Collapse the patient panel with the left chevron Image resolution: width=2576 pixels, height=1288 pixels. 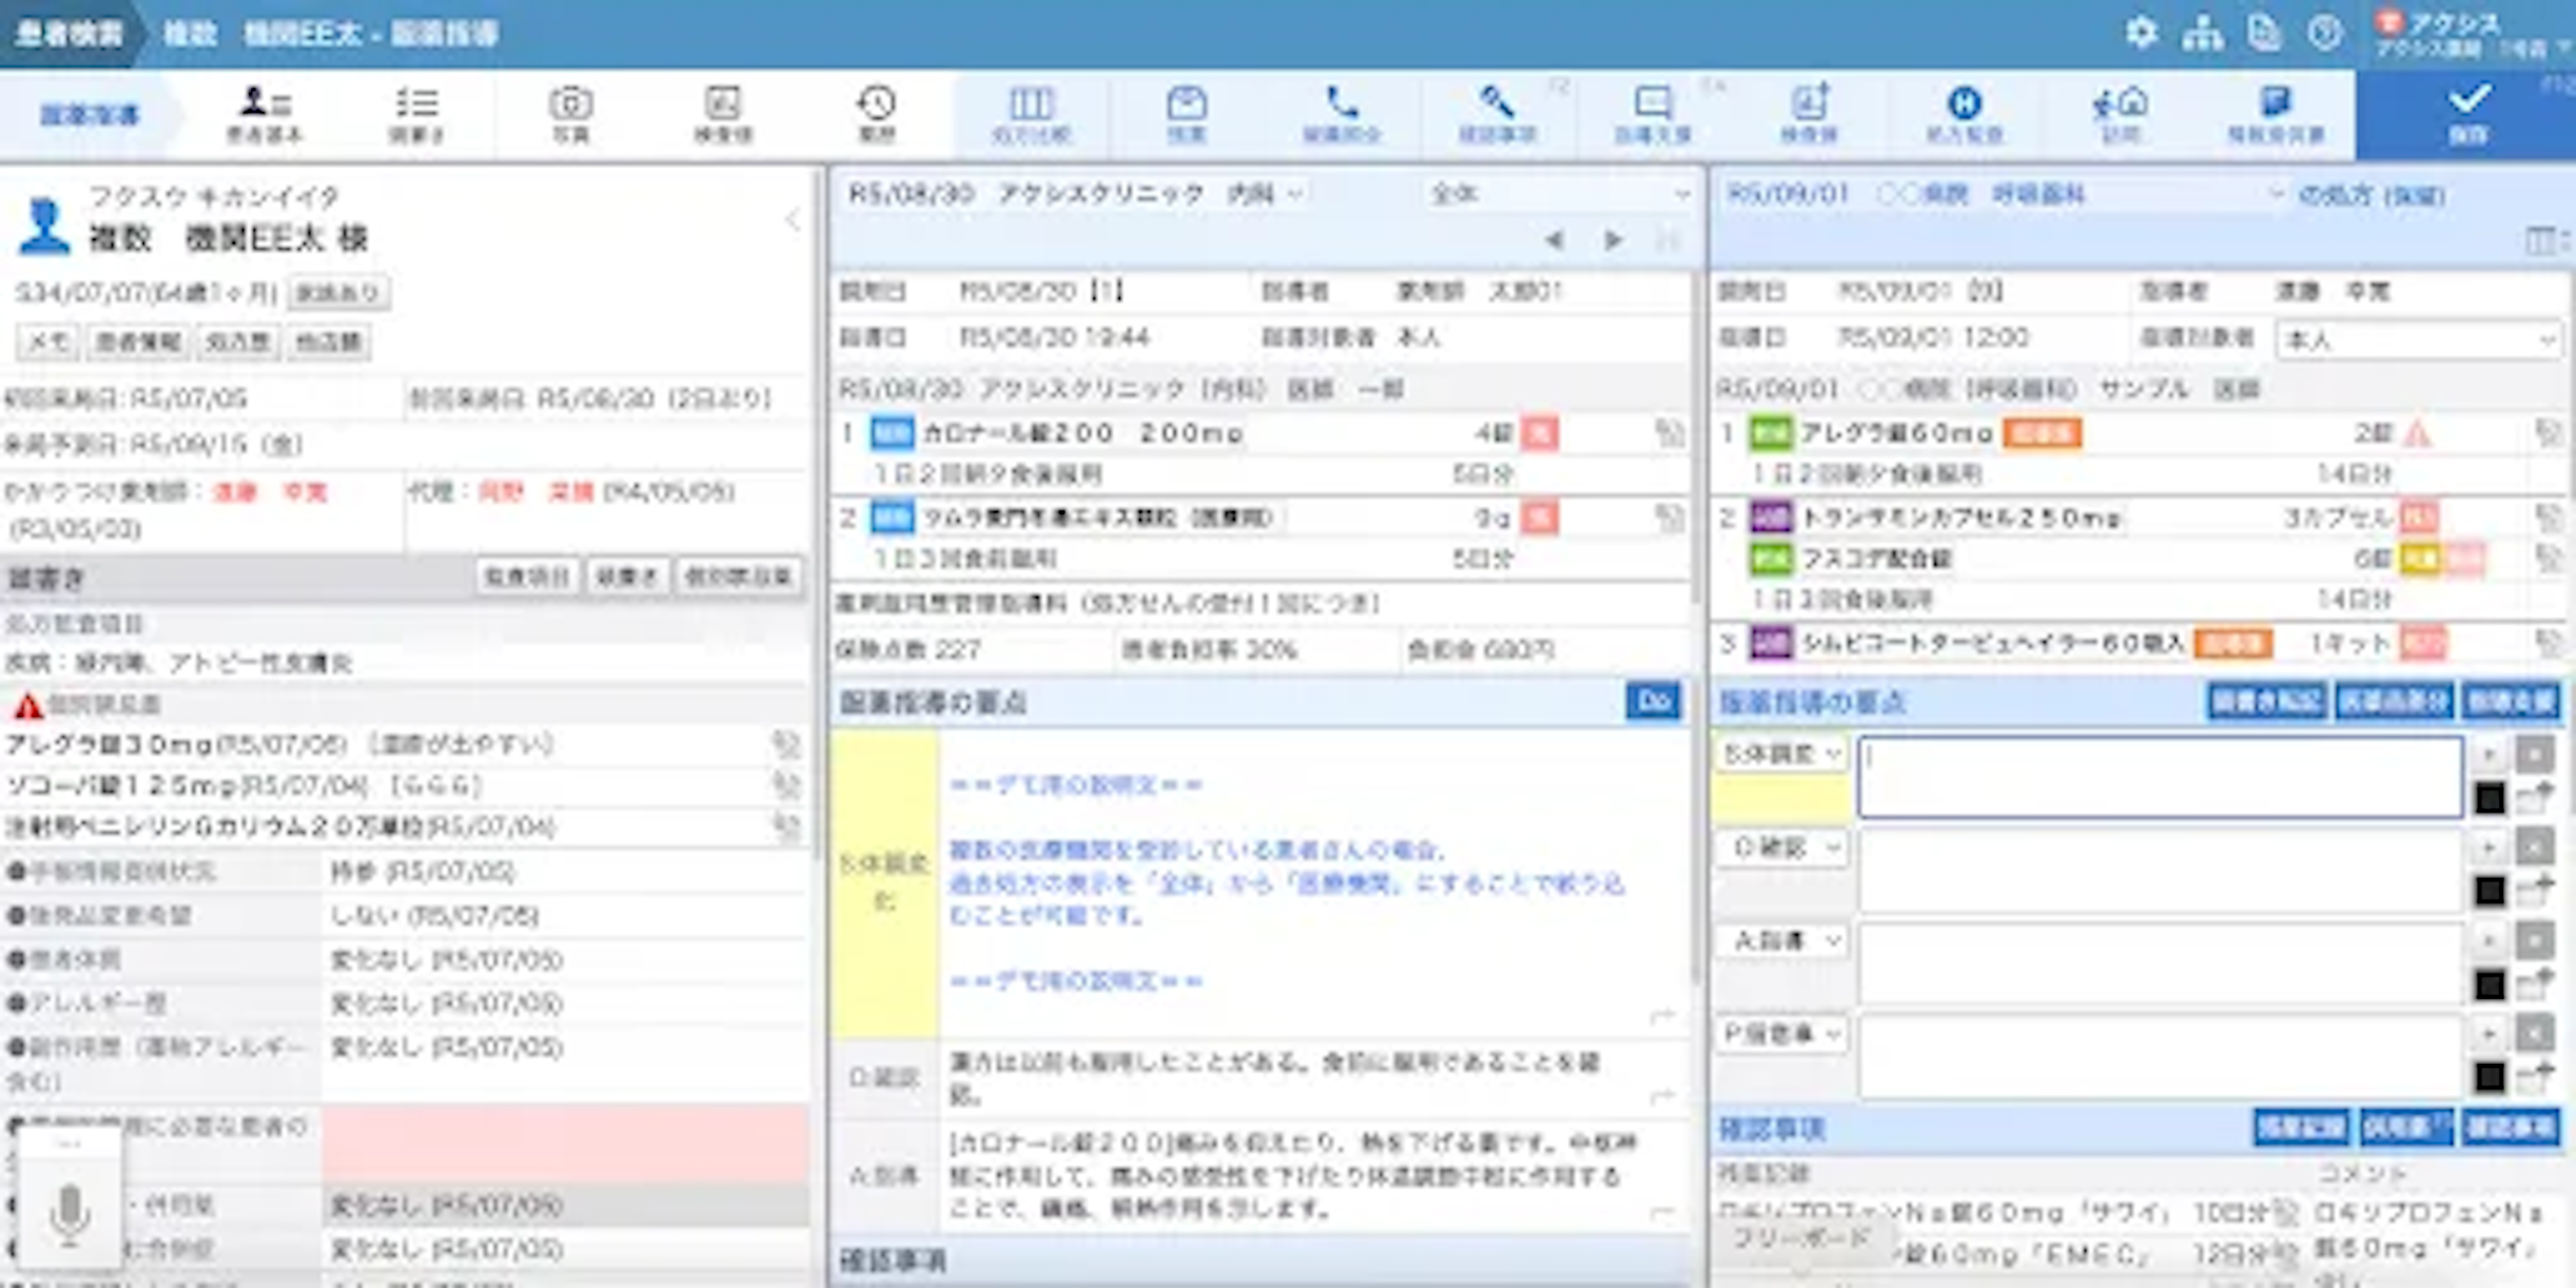pos(792,219)
